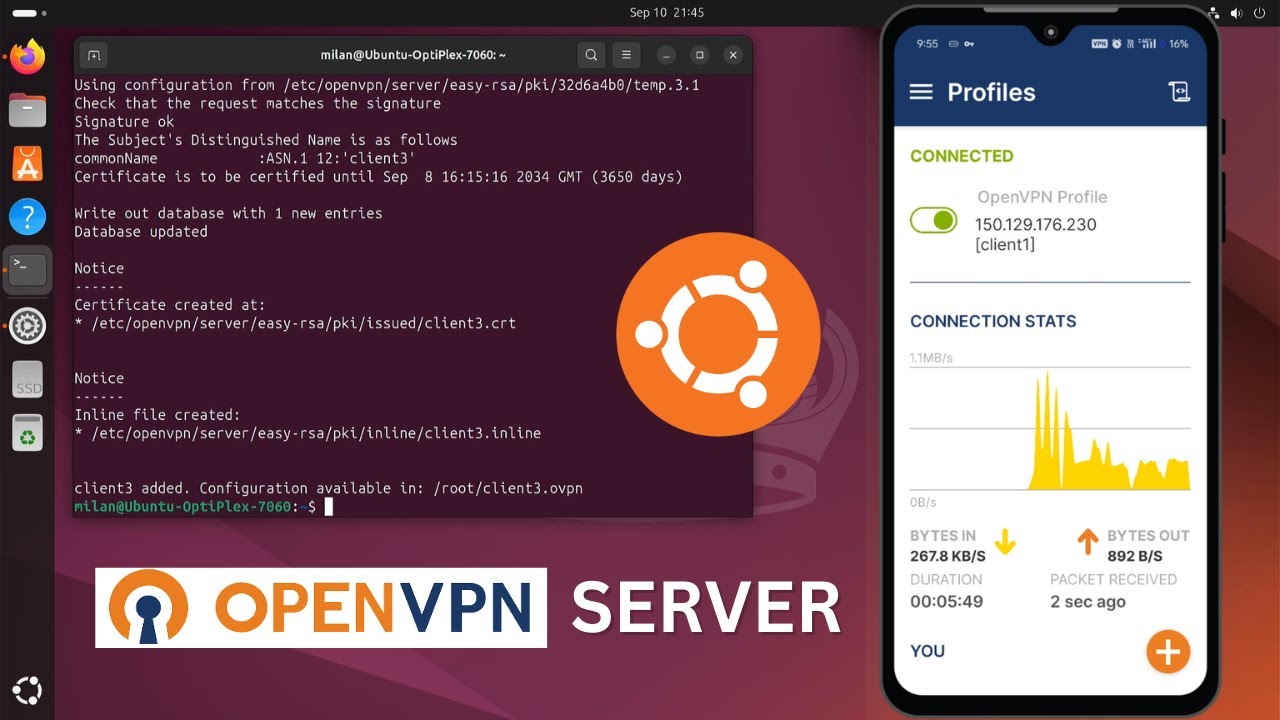Click the 'Database updated' line
This screenshot has height=720, width=1280.
pos(141,232)
